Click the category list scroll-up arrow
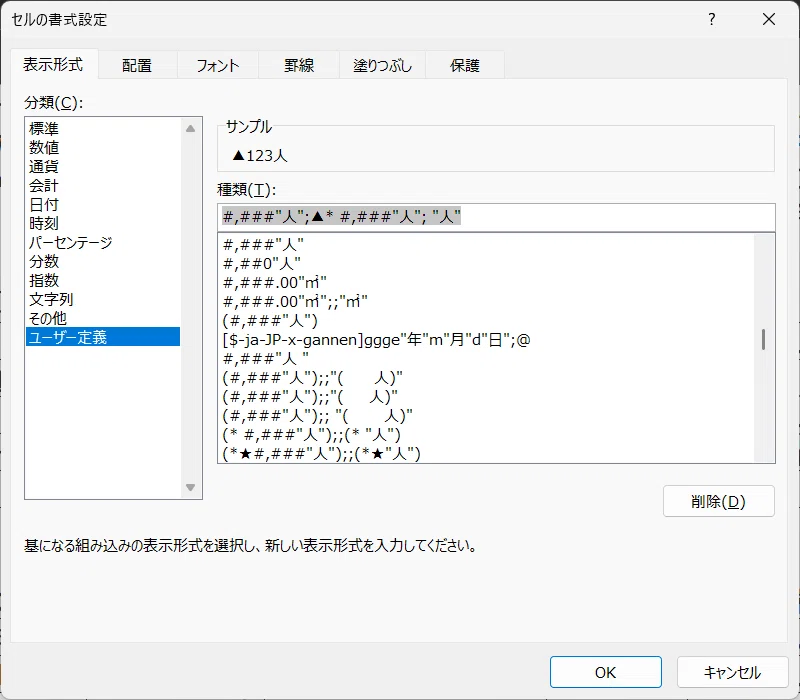 pos(190,129)
